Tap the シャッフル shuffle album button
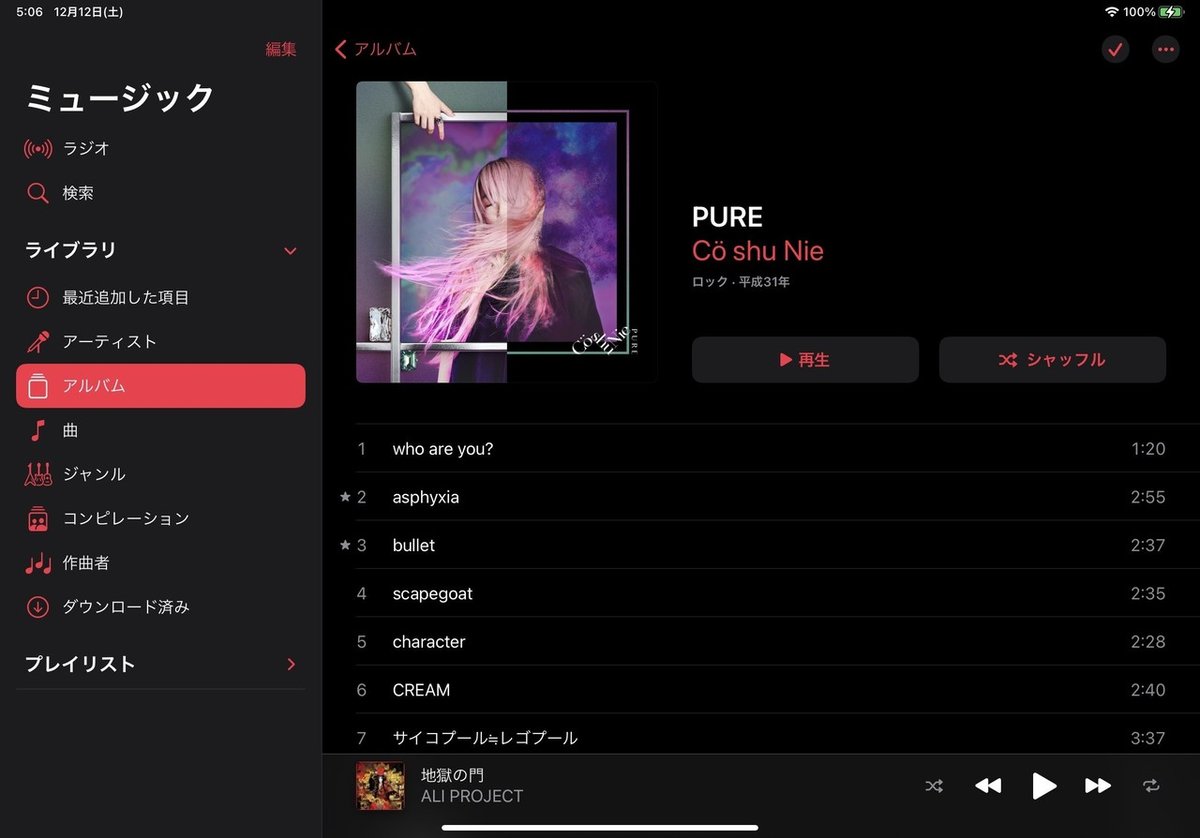The width and height of the screenshot is (1200, 838). pos(1052,360)
